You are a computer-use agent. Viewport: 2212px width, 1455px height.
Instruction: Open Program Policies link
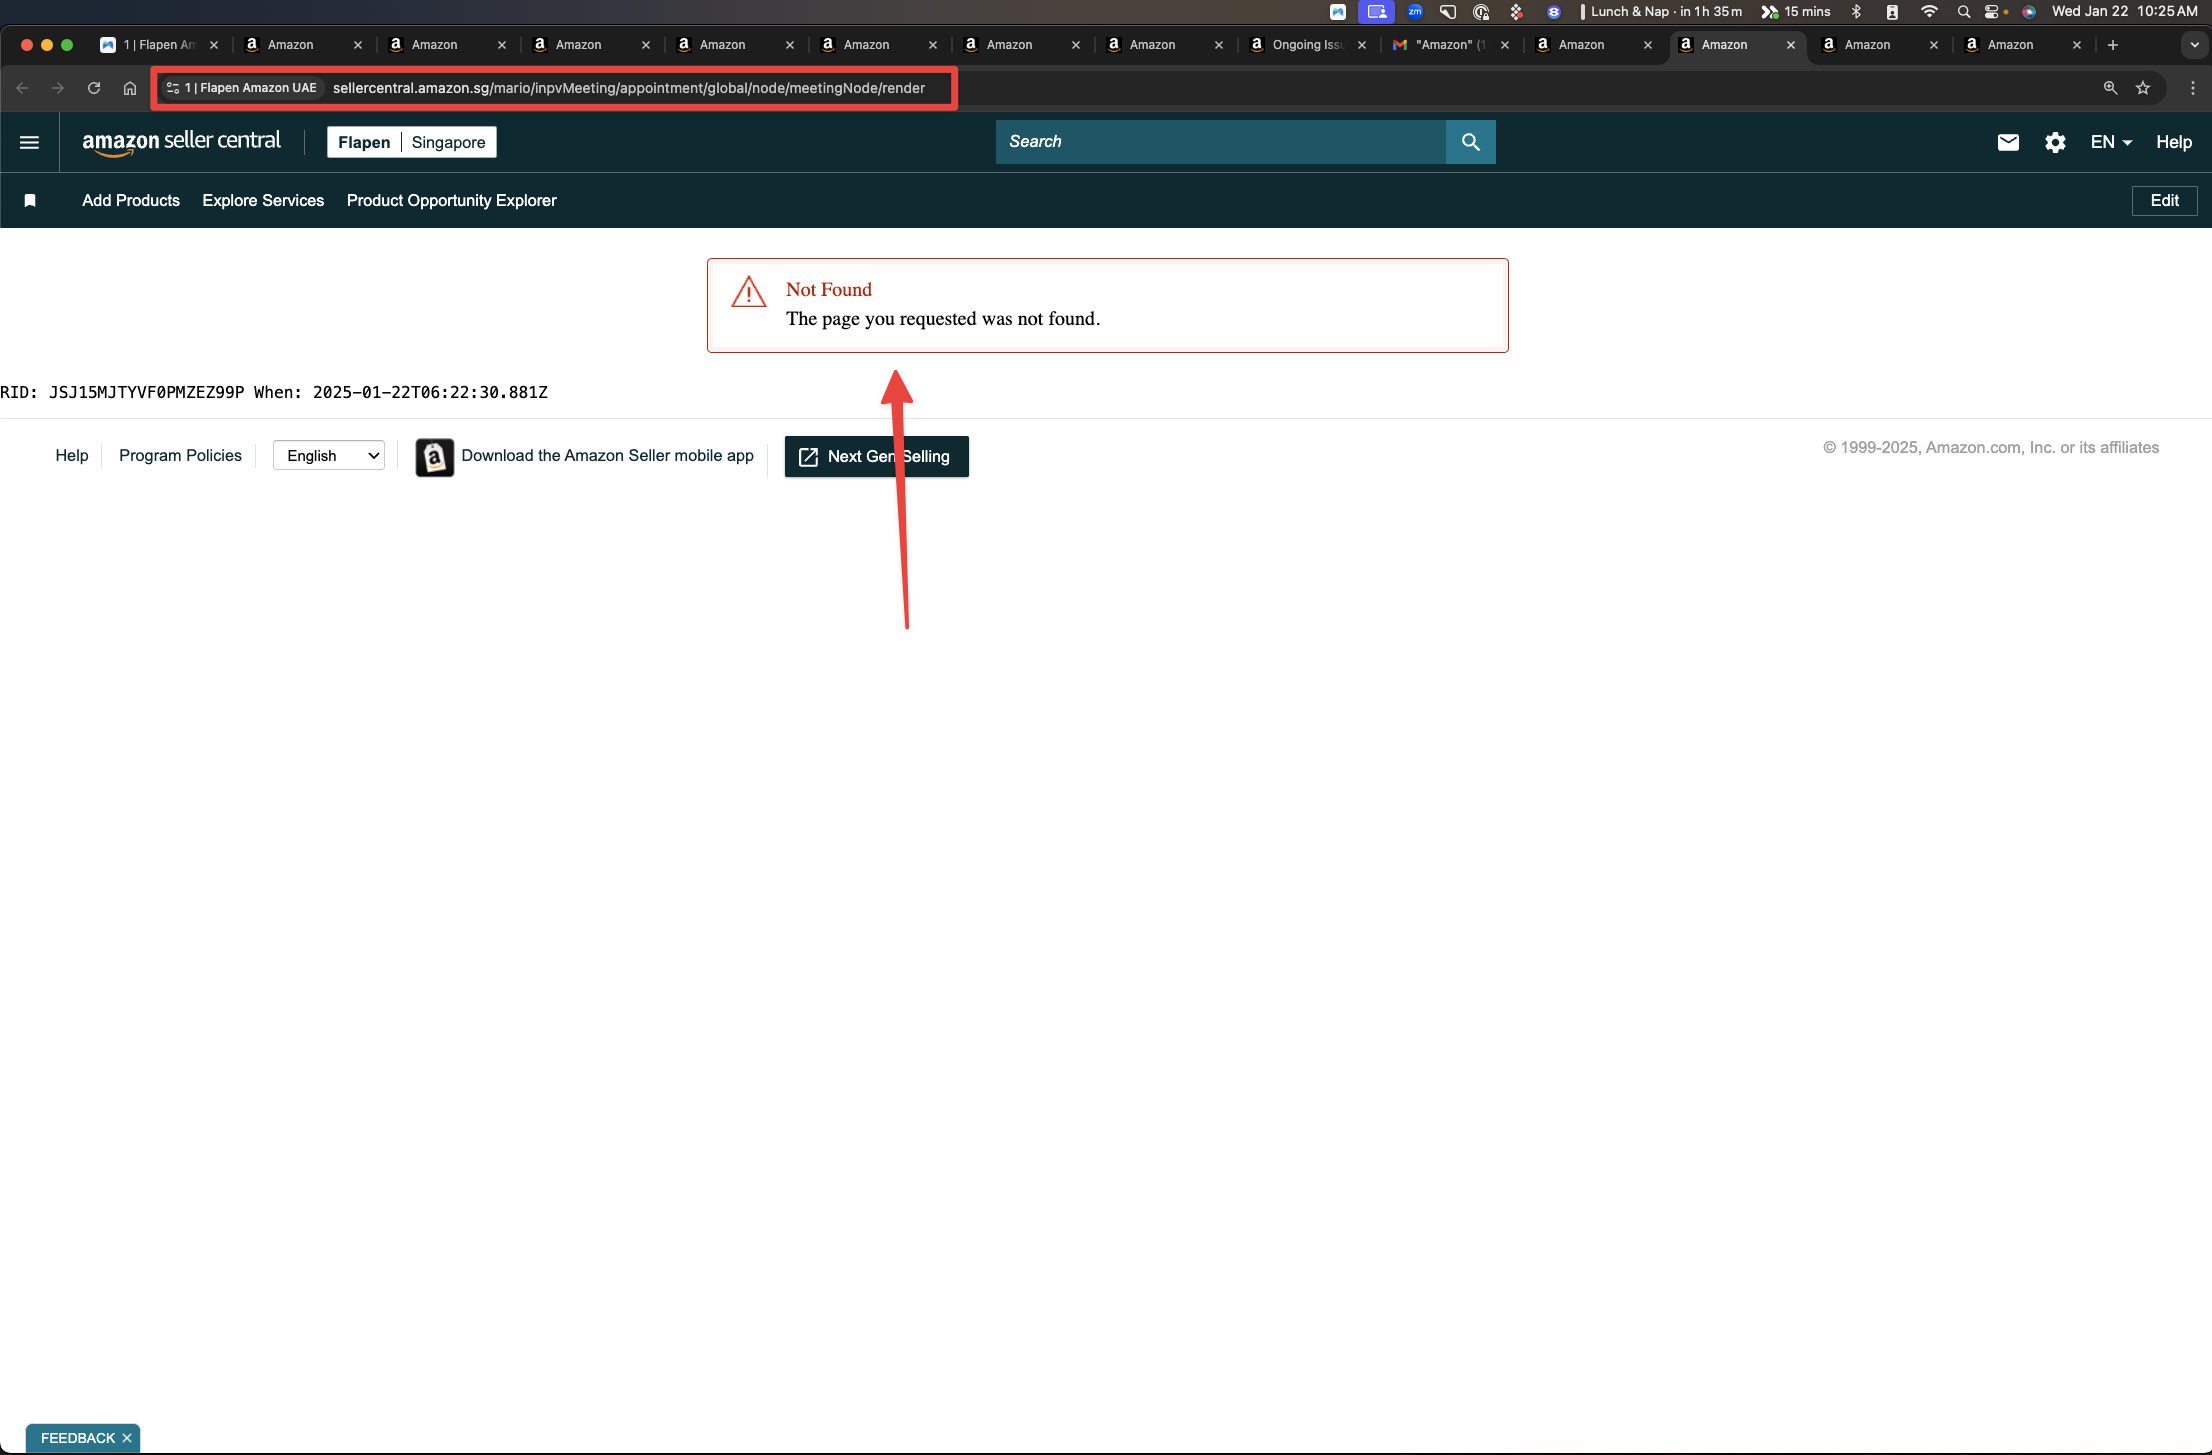180,456
